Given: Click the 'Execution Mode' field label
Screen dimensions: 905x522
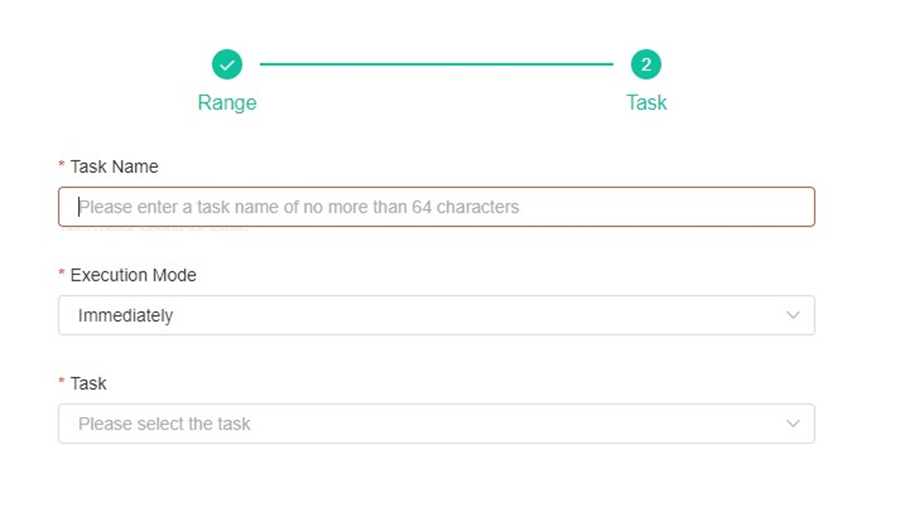Looking at the screenshot, I should point(133,275).
